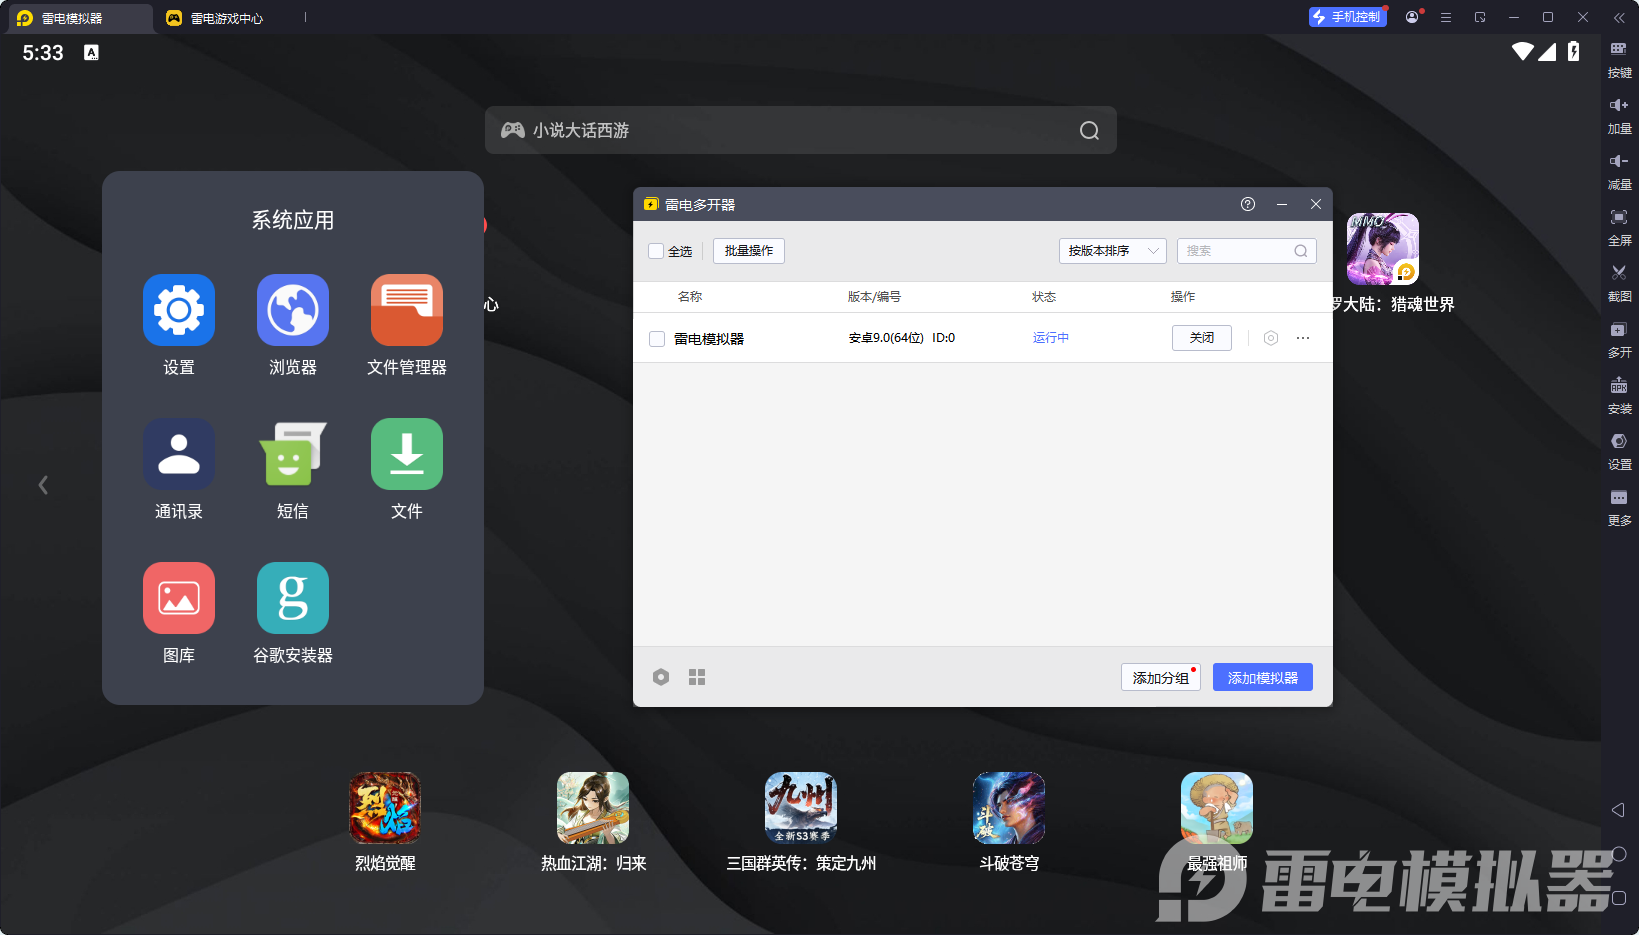
Task: Launch the 浏览器 browser app
Action: (293, 310)
